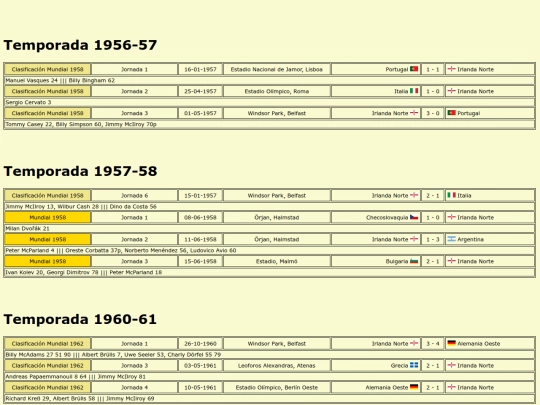Click scorers line starting 'Andreas Papaemmanouil'
The width and height of the screenshot is (540, 405).
[x=270, y=376]
